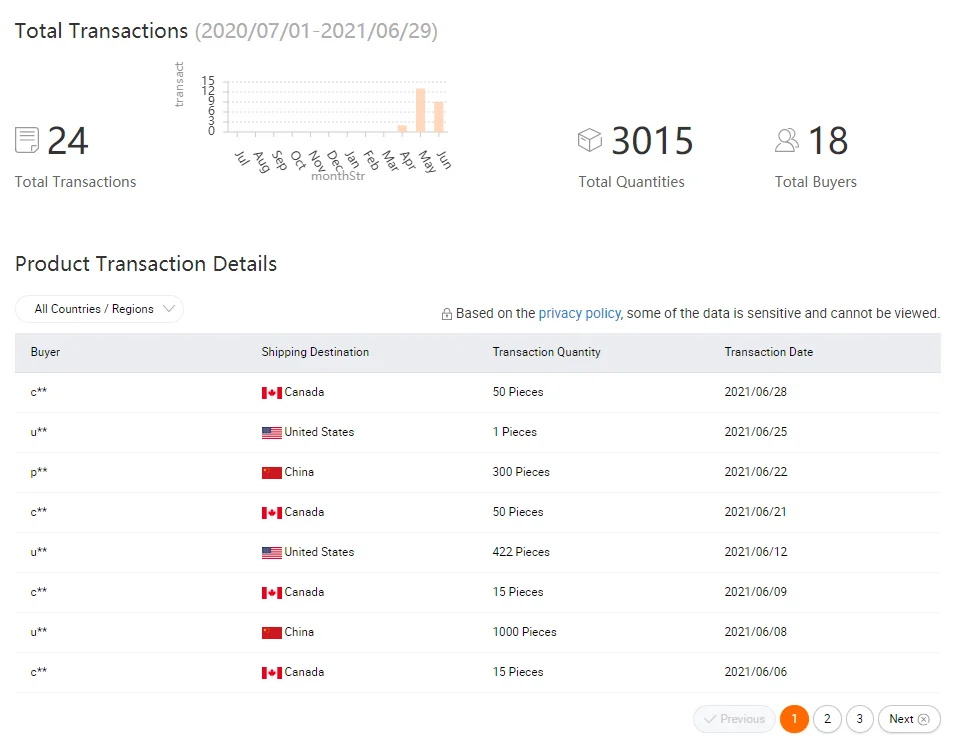Open the privacy policy link
Screen dimensions: 957x747
click(579, 313)
